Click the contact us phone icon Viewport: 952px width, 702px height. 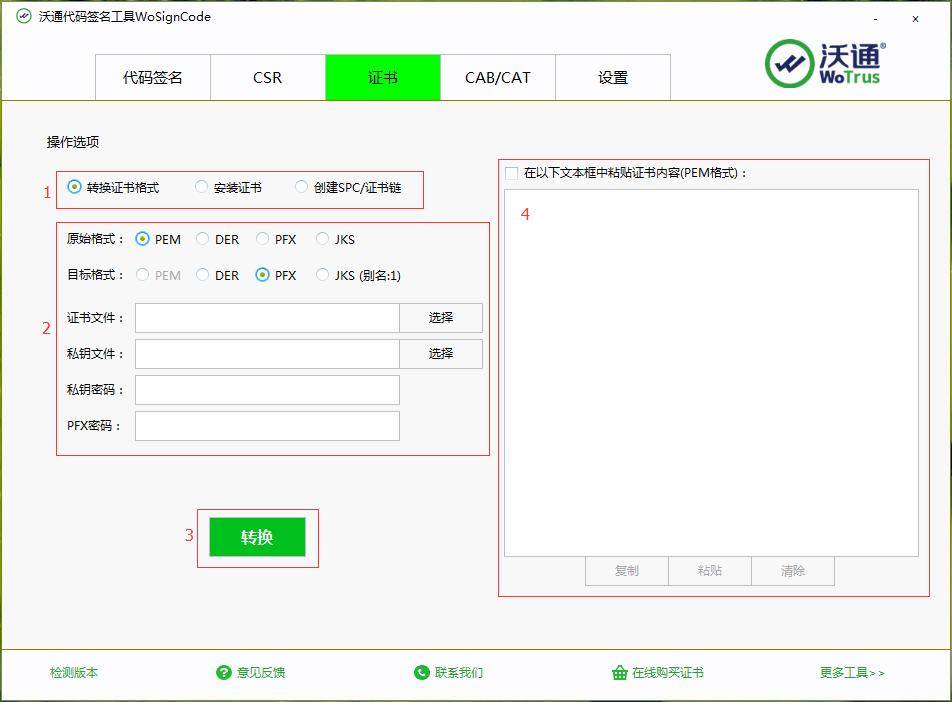point(421,673)
